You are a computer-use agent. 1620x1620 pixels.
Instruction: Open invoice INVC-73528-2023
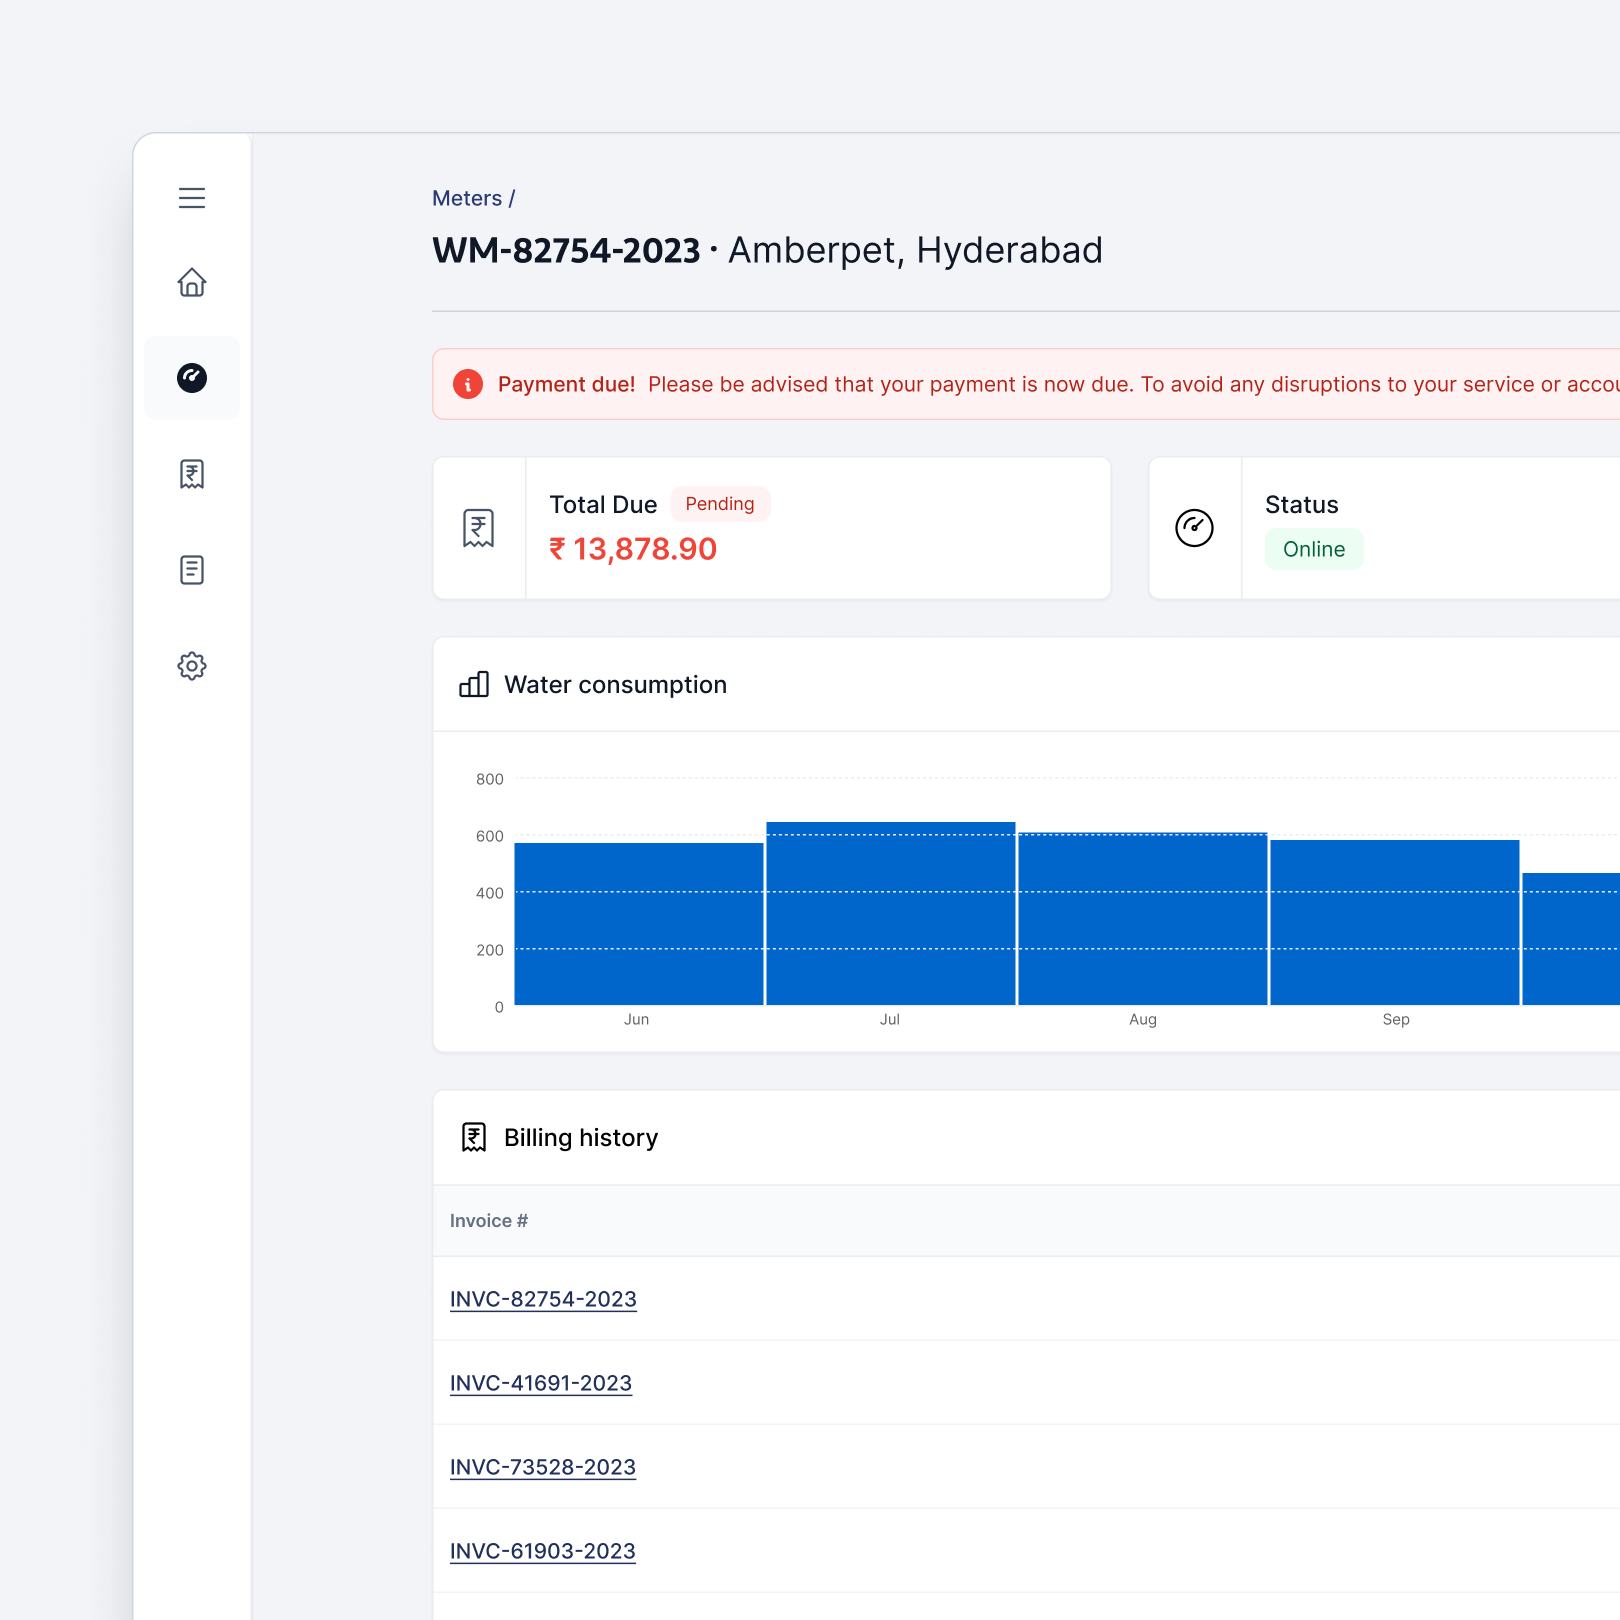click(x=543, y=1467)
